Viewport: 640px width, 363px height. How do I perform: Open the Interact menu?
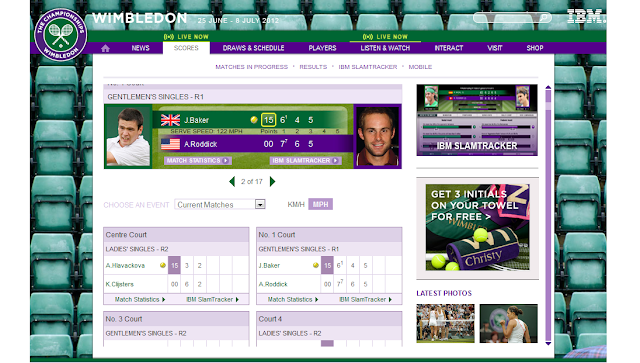click(x=449, y=48)
